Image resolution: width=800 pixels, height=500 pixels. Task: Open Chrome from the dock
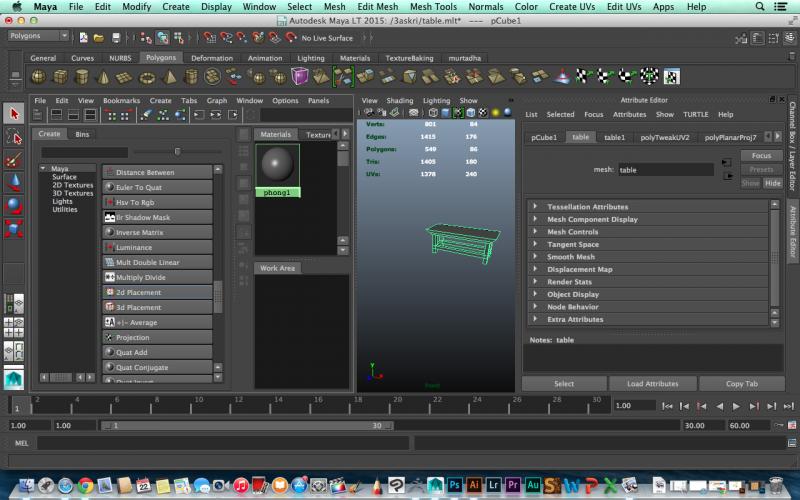85,485
